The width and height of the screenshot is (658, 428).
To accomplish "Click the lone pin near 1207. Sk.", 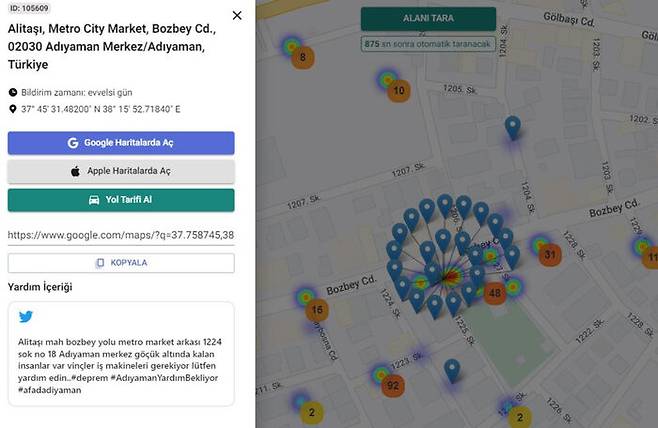I will (x=513, y=127).
